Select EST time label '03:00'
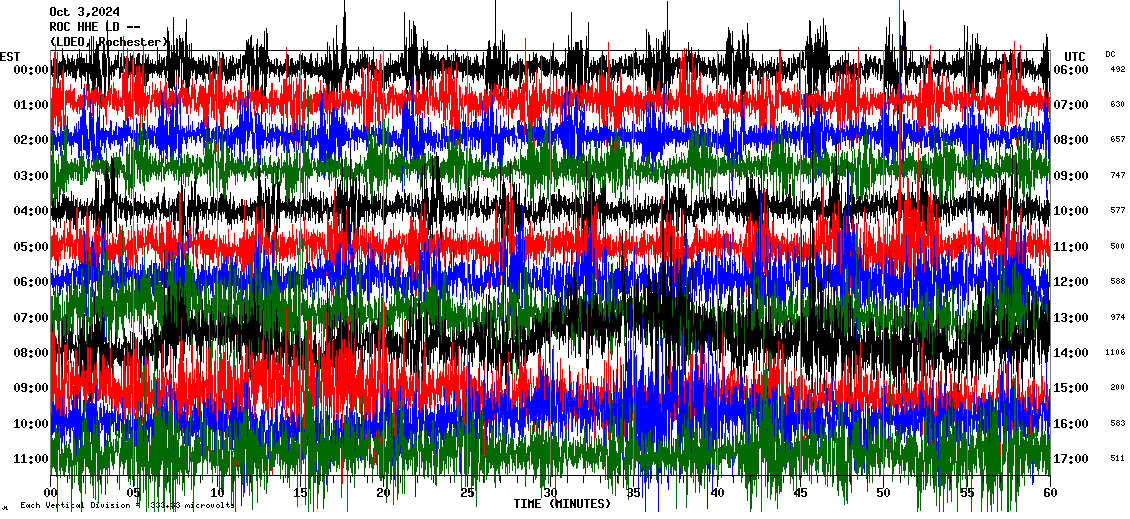This screenshot has height=519, width=1130. (x=31, y=175)
